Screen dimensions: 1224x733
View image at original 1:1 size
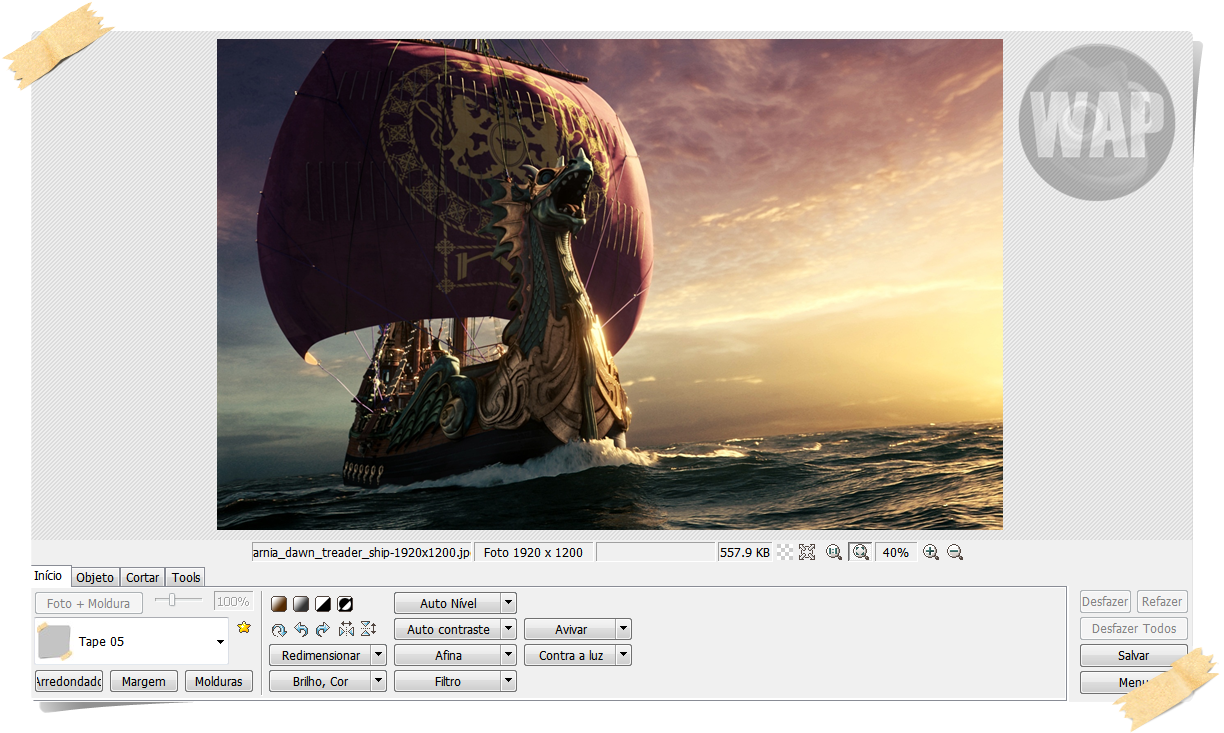pos(834,552)
